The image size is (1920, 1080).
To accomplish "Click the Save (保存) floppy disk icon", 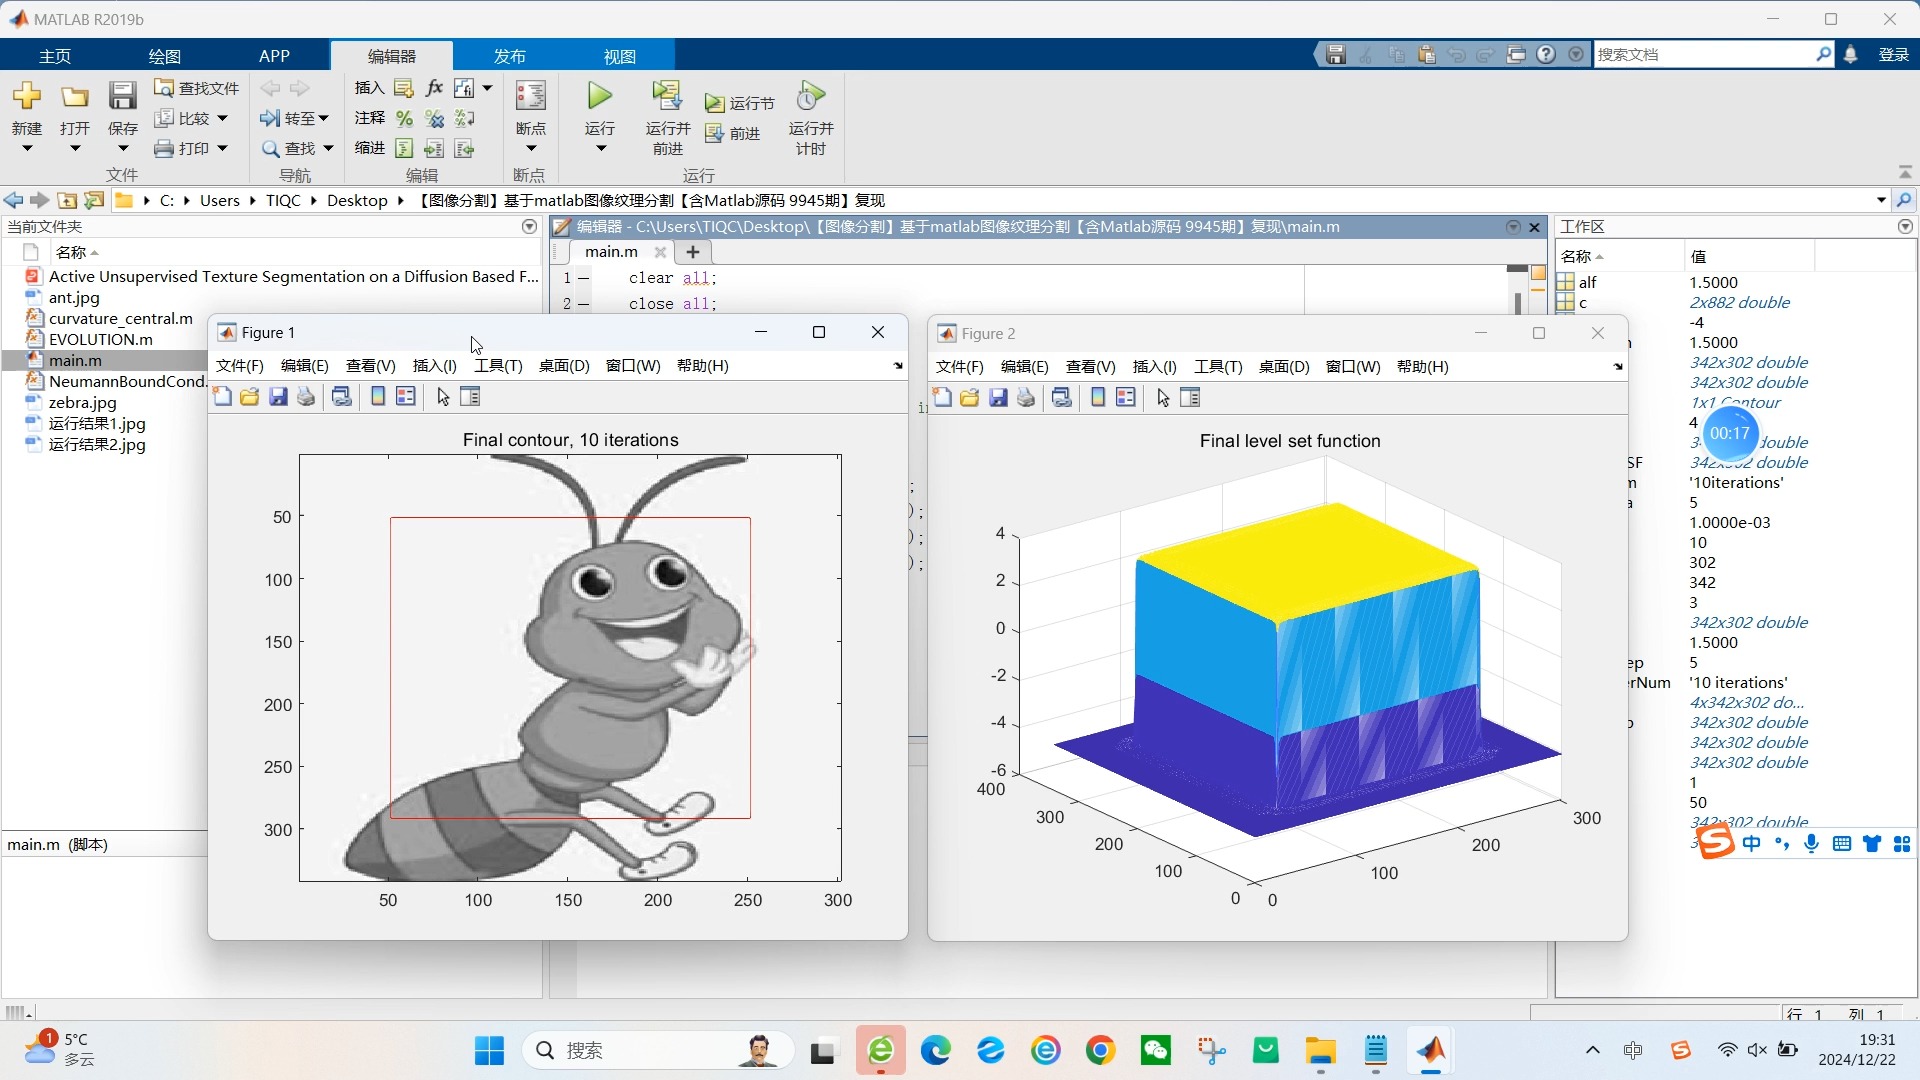I will pyautogui.click(x=122, y=97).
